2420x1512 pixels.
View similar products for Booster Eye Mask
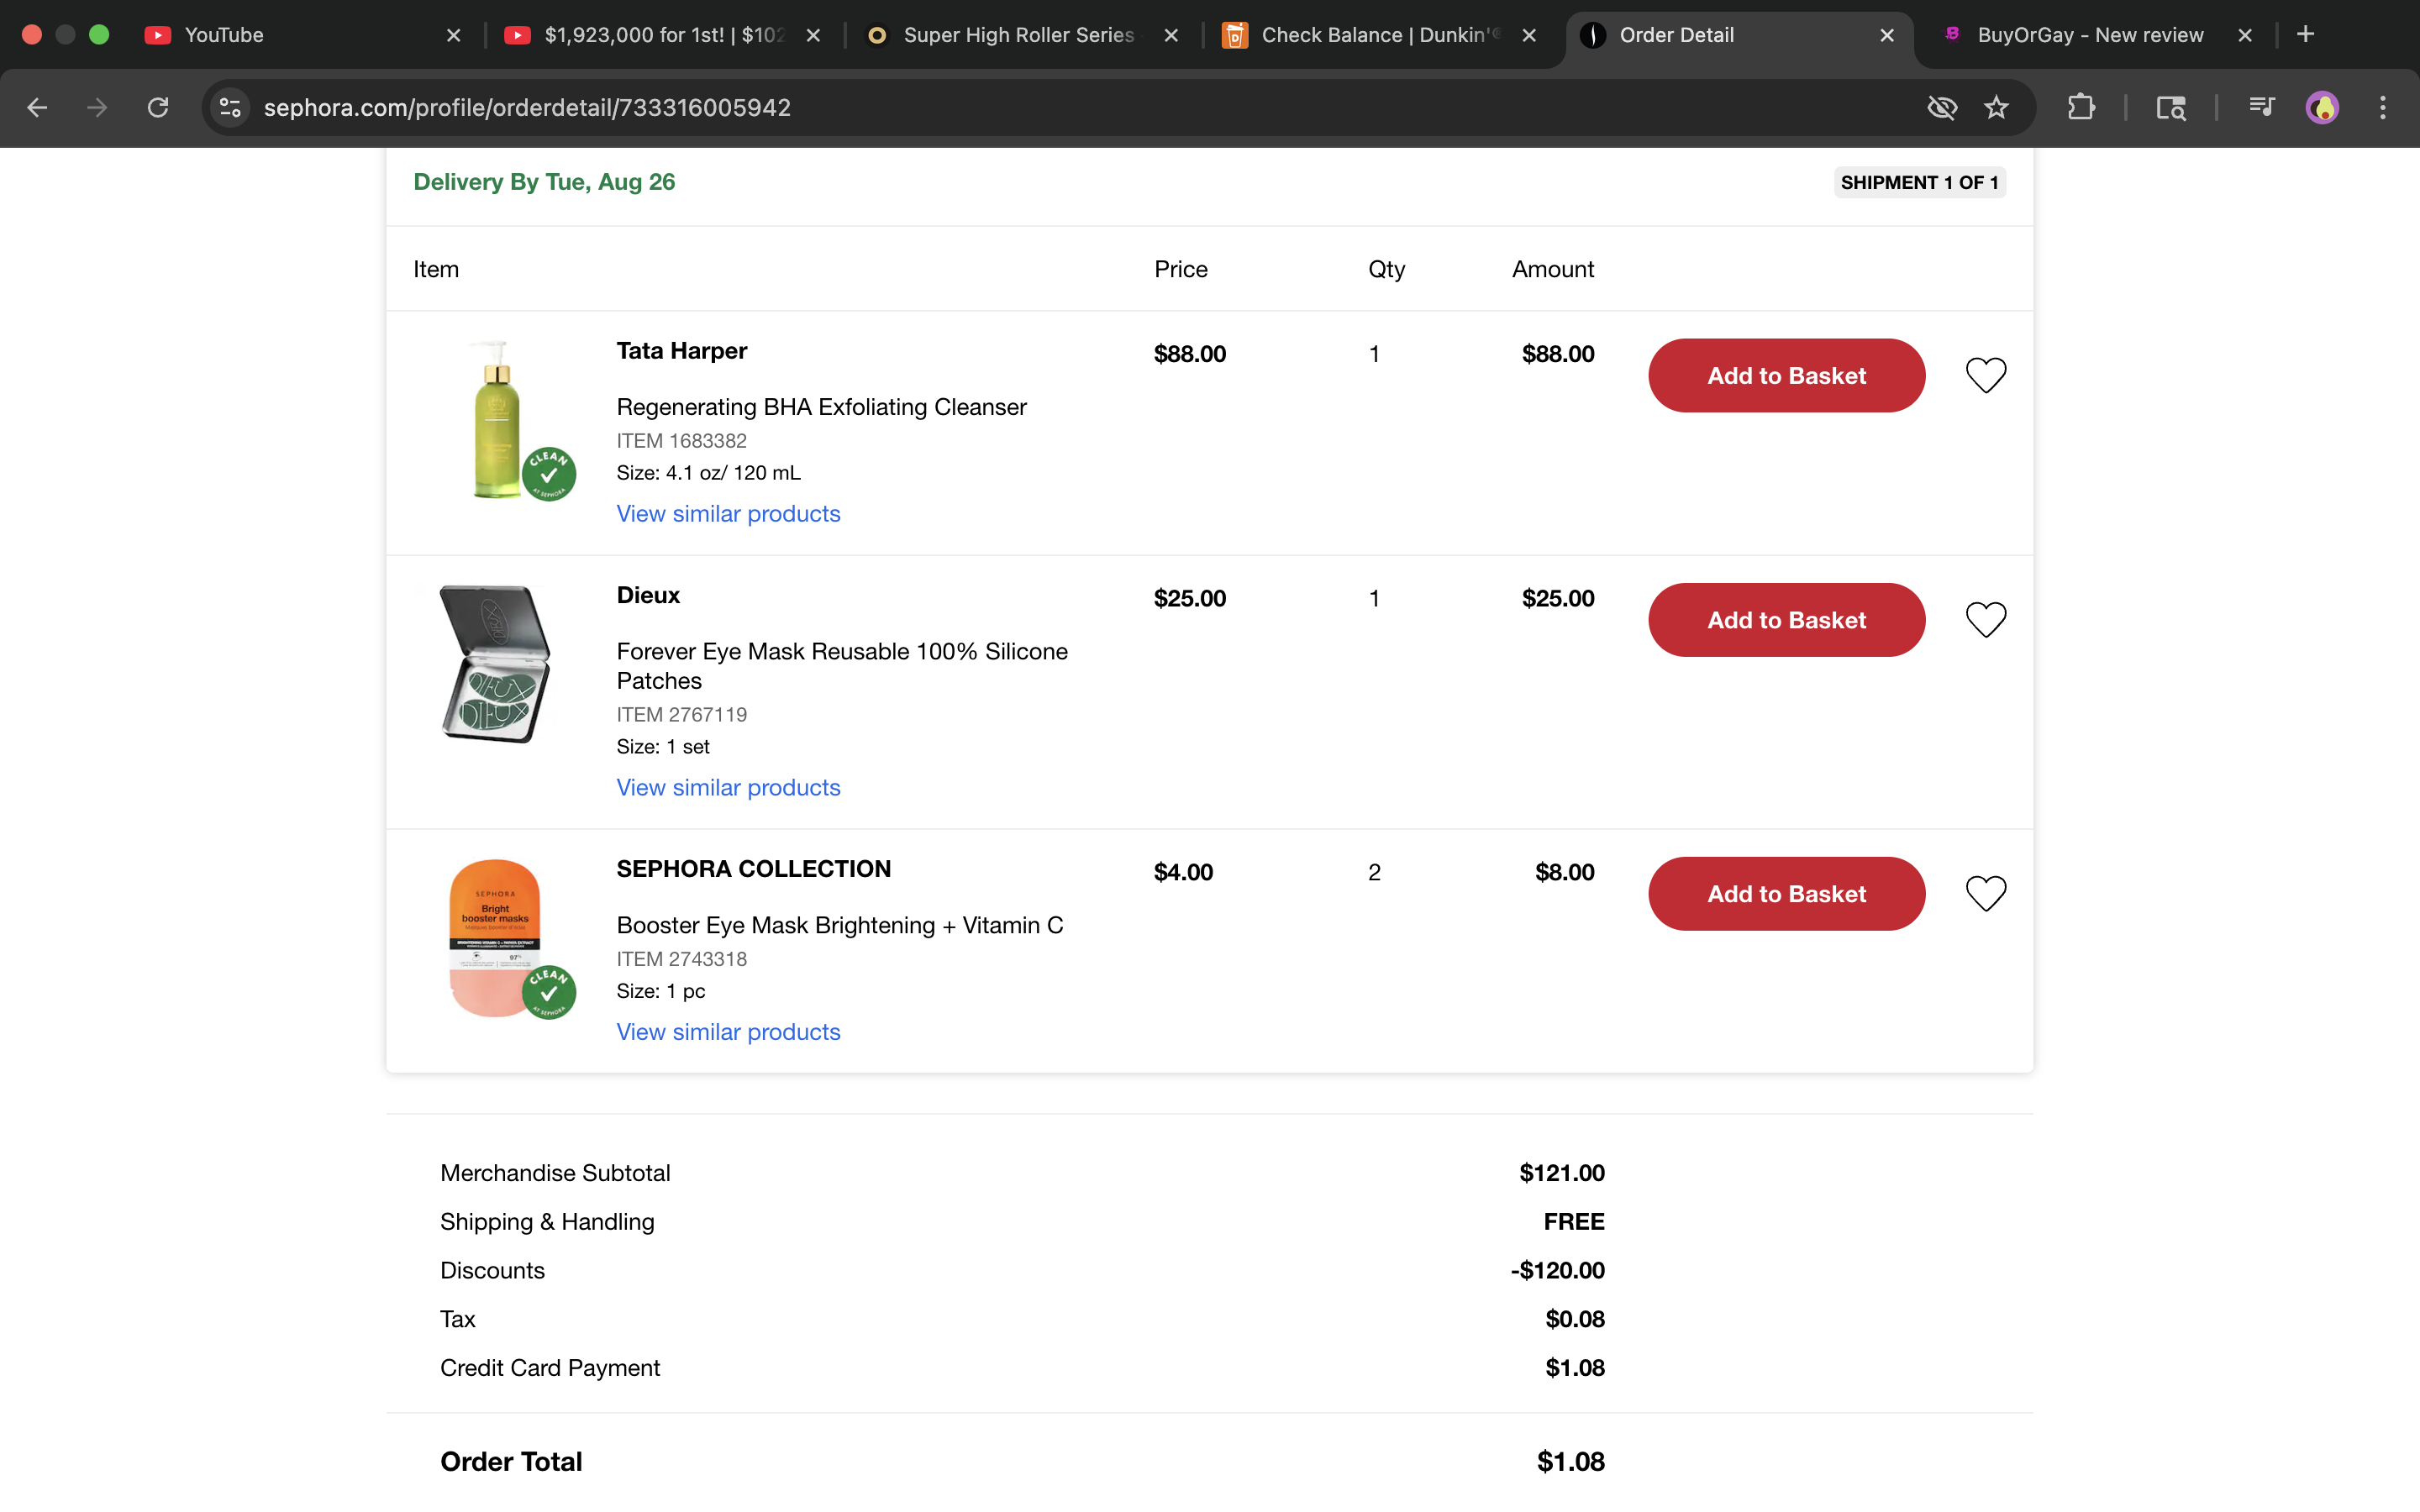pyautogui.click(x=728, y=1031)
